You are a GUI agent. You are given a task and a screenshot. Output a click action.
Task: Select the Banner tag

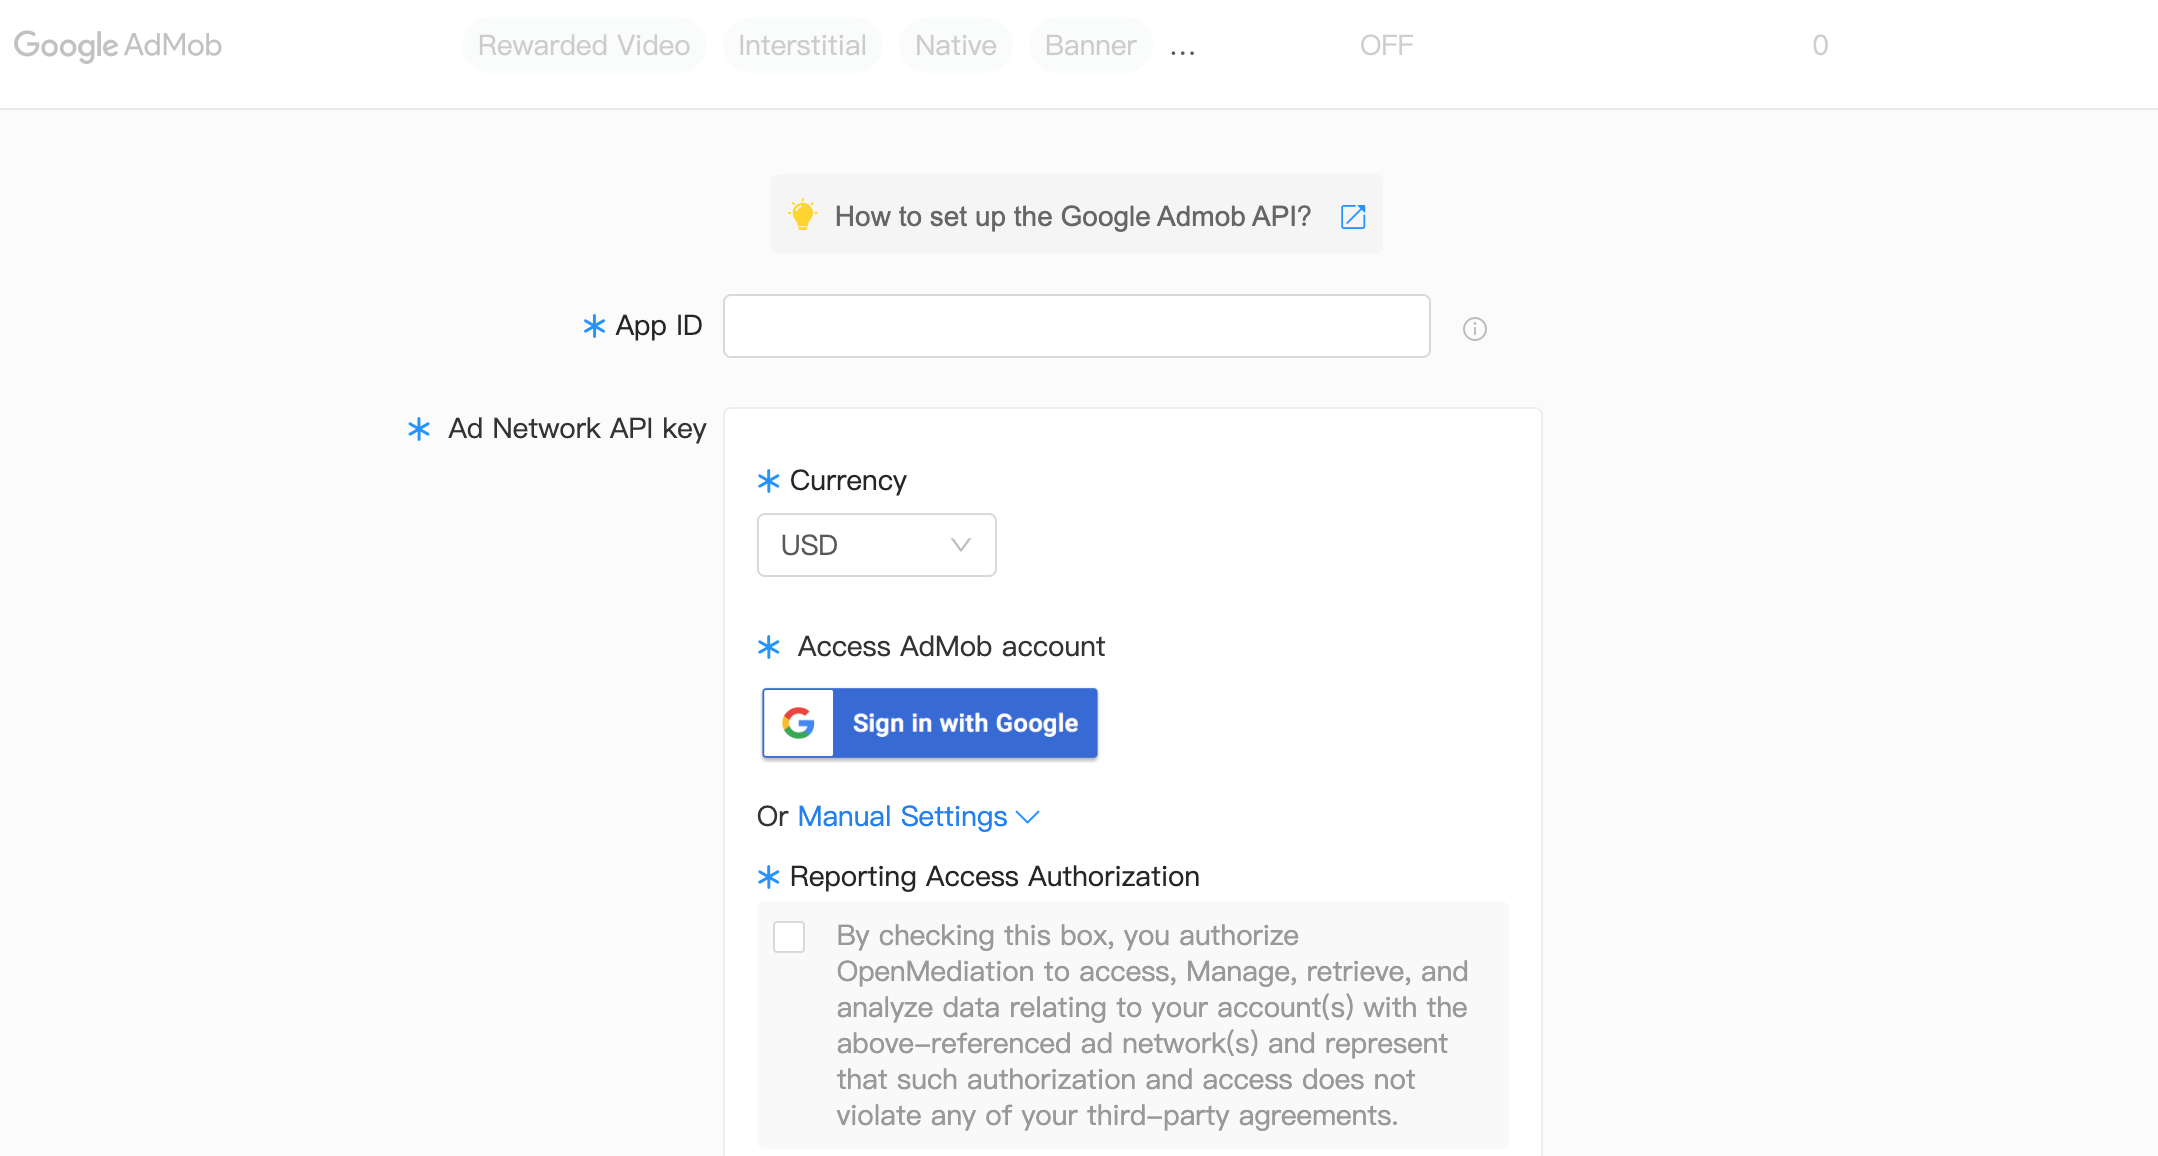(x=1090, y=45)
